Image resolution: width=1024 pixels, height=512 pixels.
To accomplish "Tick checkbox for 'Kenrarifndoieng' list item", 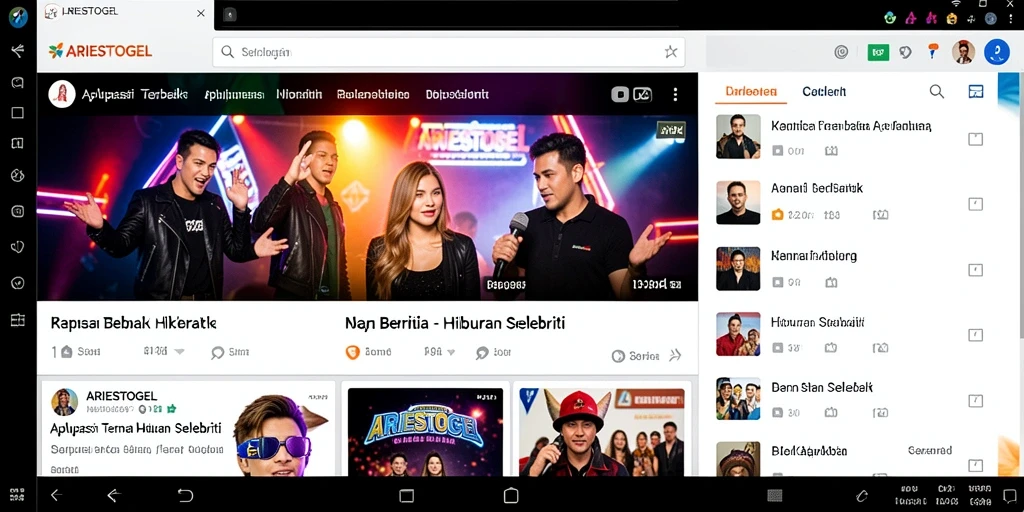I will (976, 270).
